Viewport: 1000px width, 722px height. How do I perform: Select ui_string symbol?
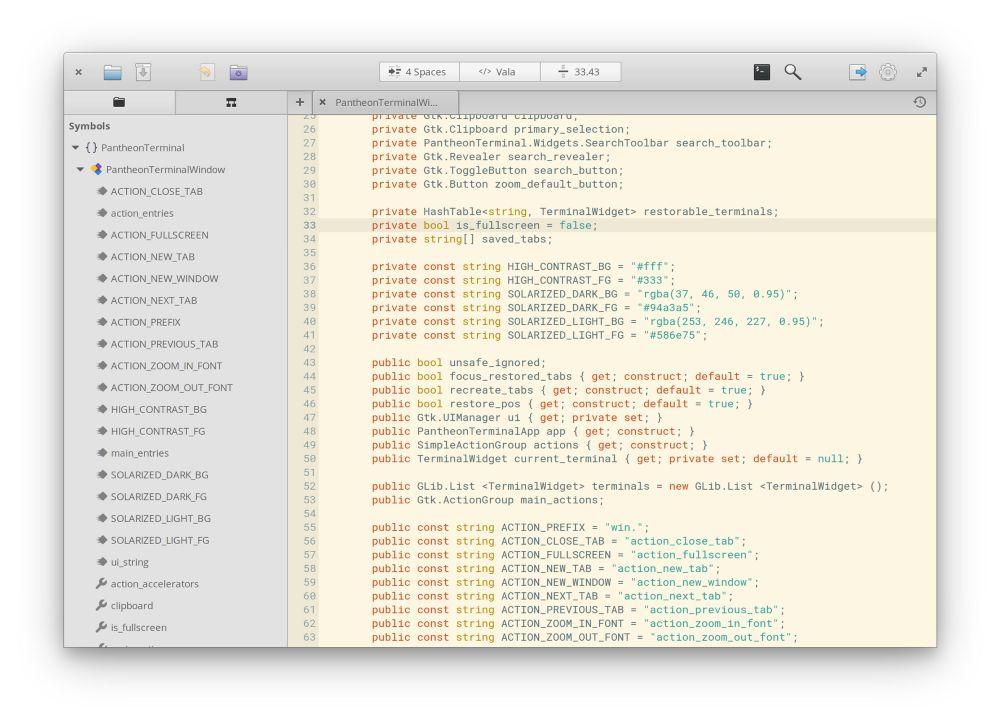[x=129, y=562]
